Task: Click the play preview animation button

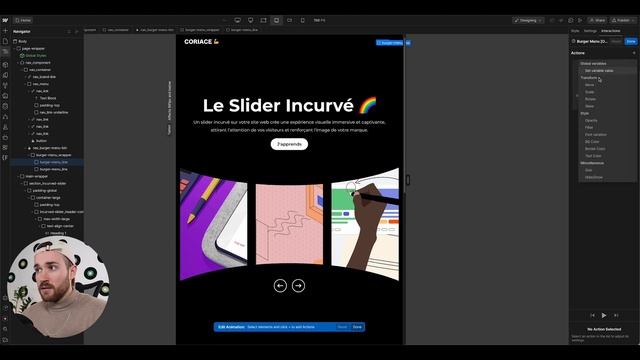Action: [x=604, y=315]
